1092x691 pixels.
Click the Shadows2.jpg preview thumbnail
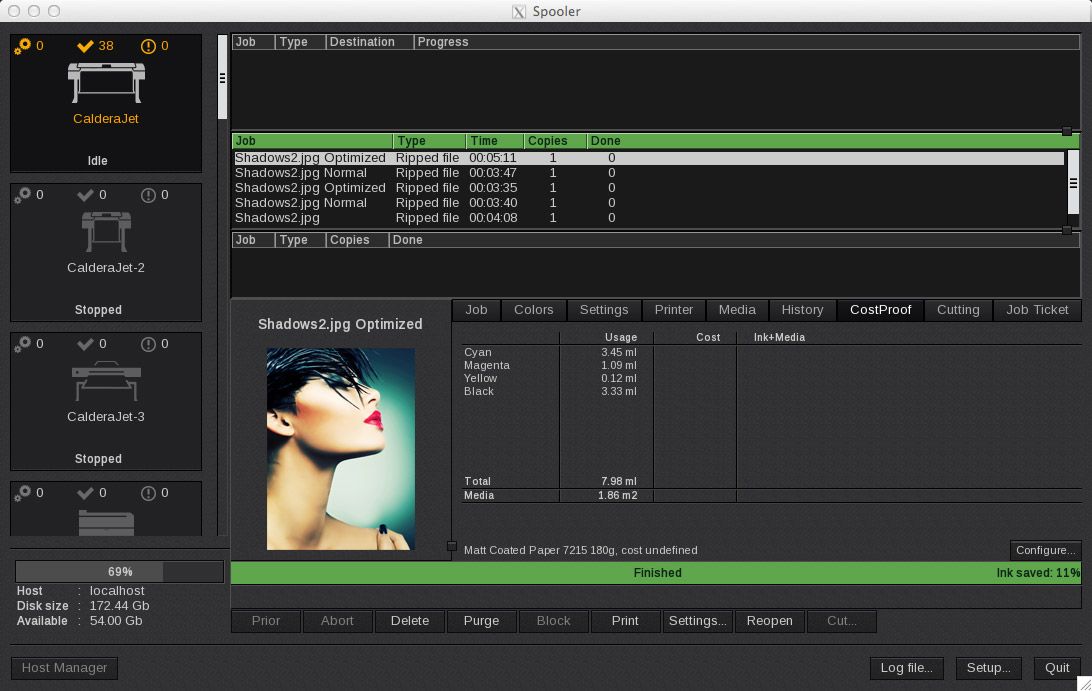click(x=341, y=449)
